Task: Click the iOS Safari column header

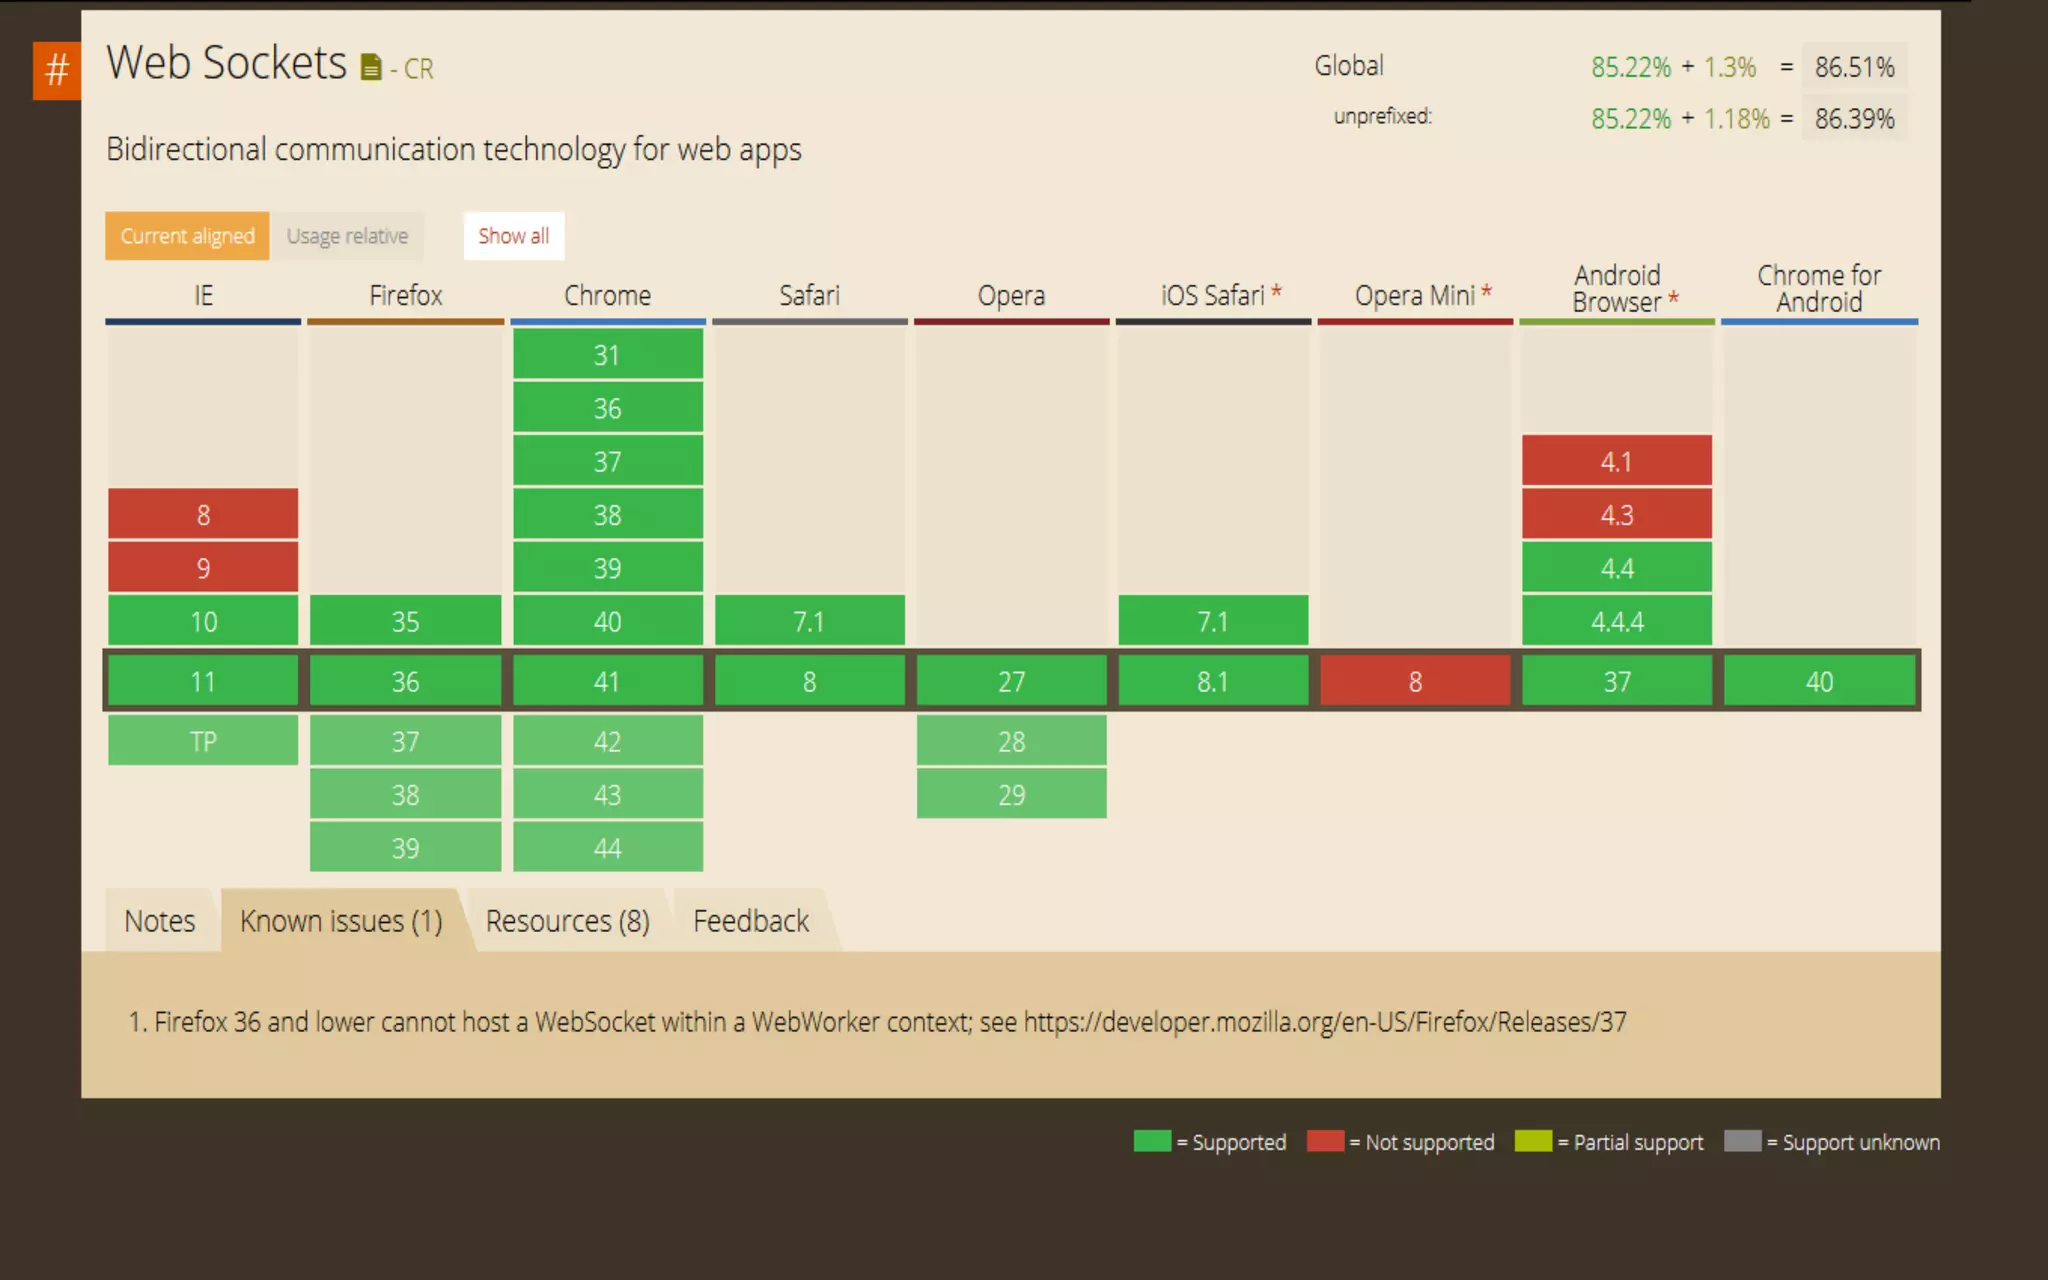Action: 1213,295
